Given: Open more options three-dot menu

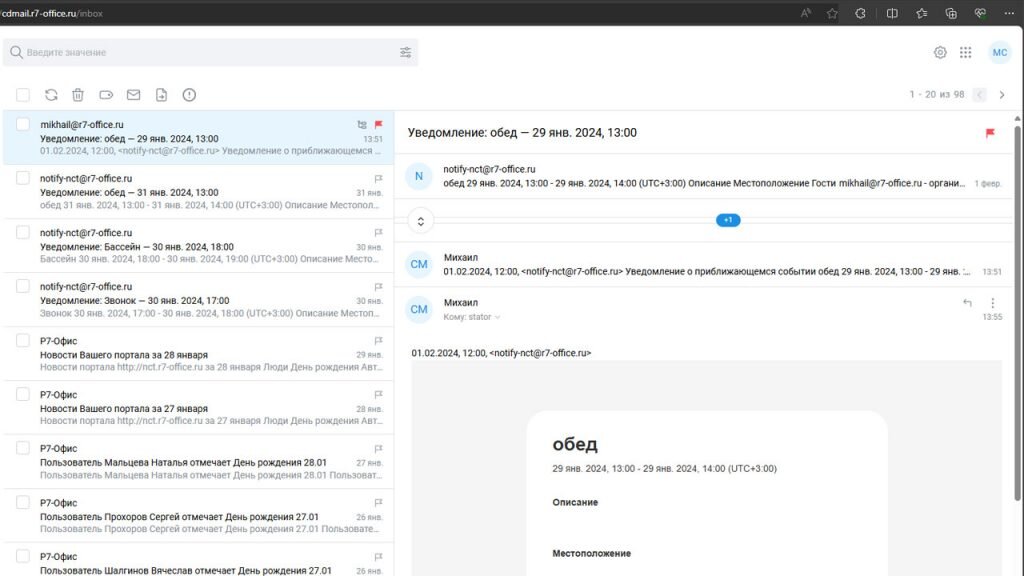Looking at the screenshot, I should (993, 302).
